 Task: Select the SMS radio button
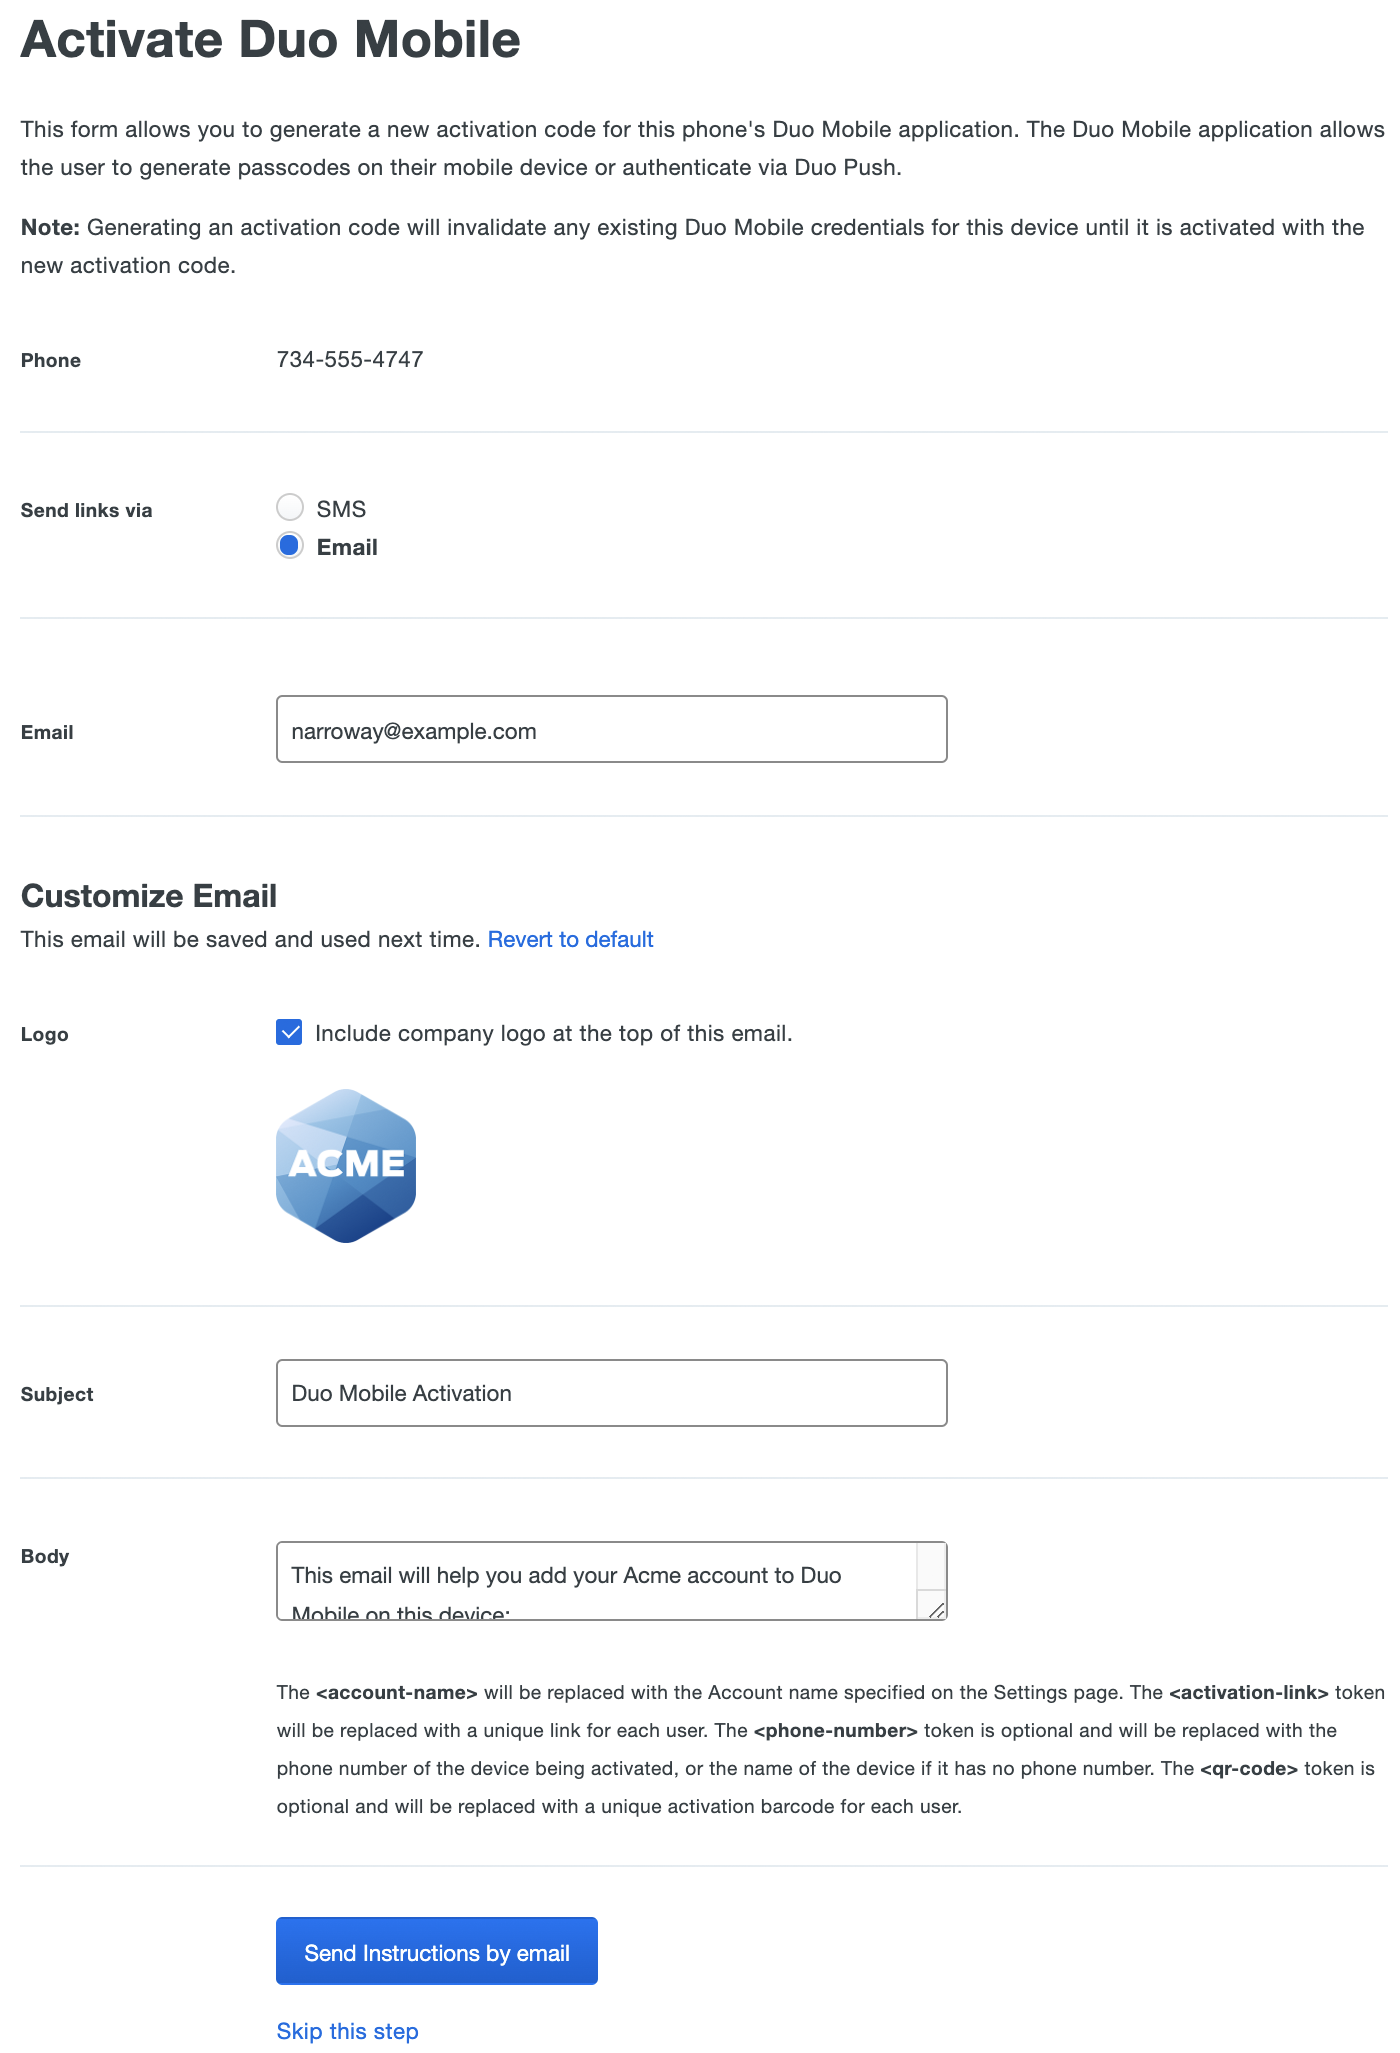tap(290, 508)
